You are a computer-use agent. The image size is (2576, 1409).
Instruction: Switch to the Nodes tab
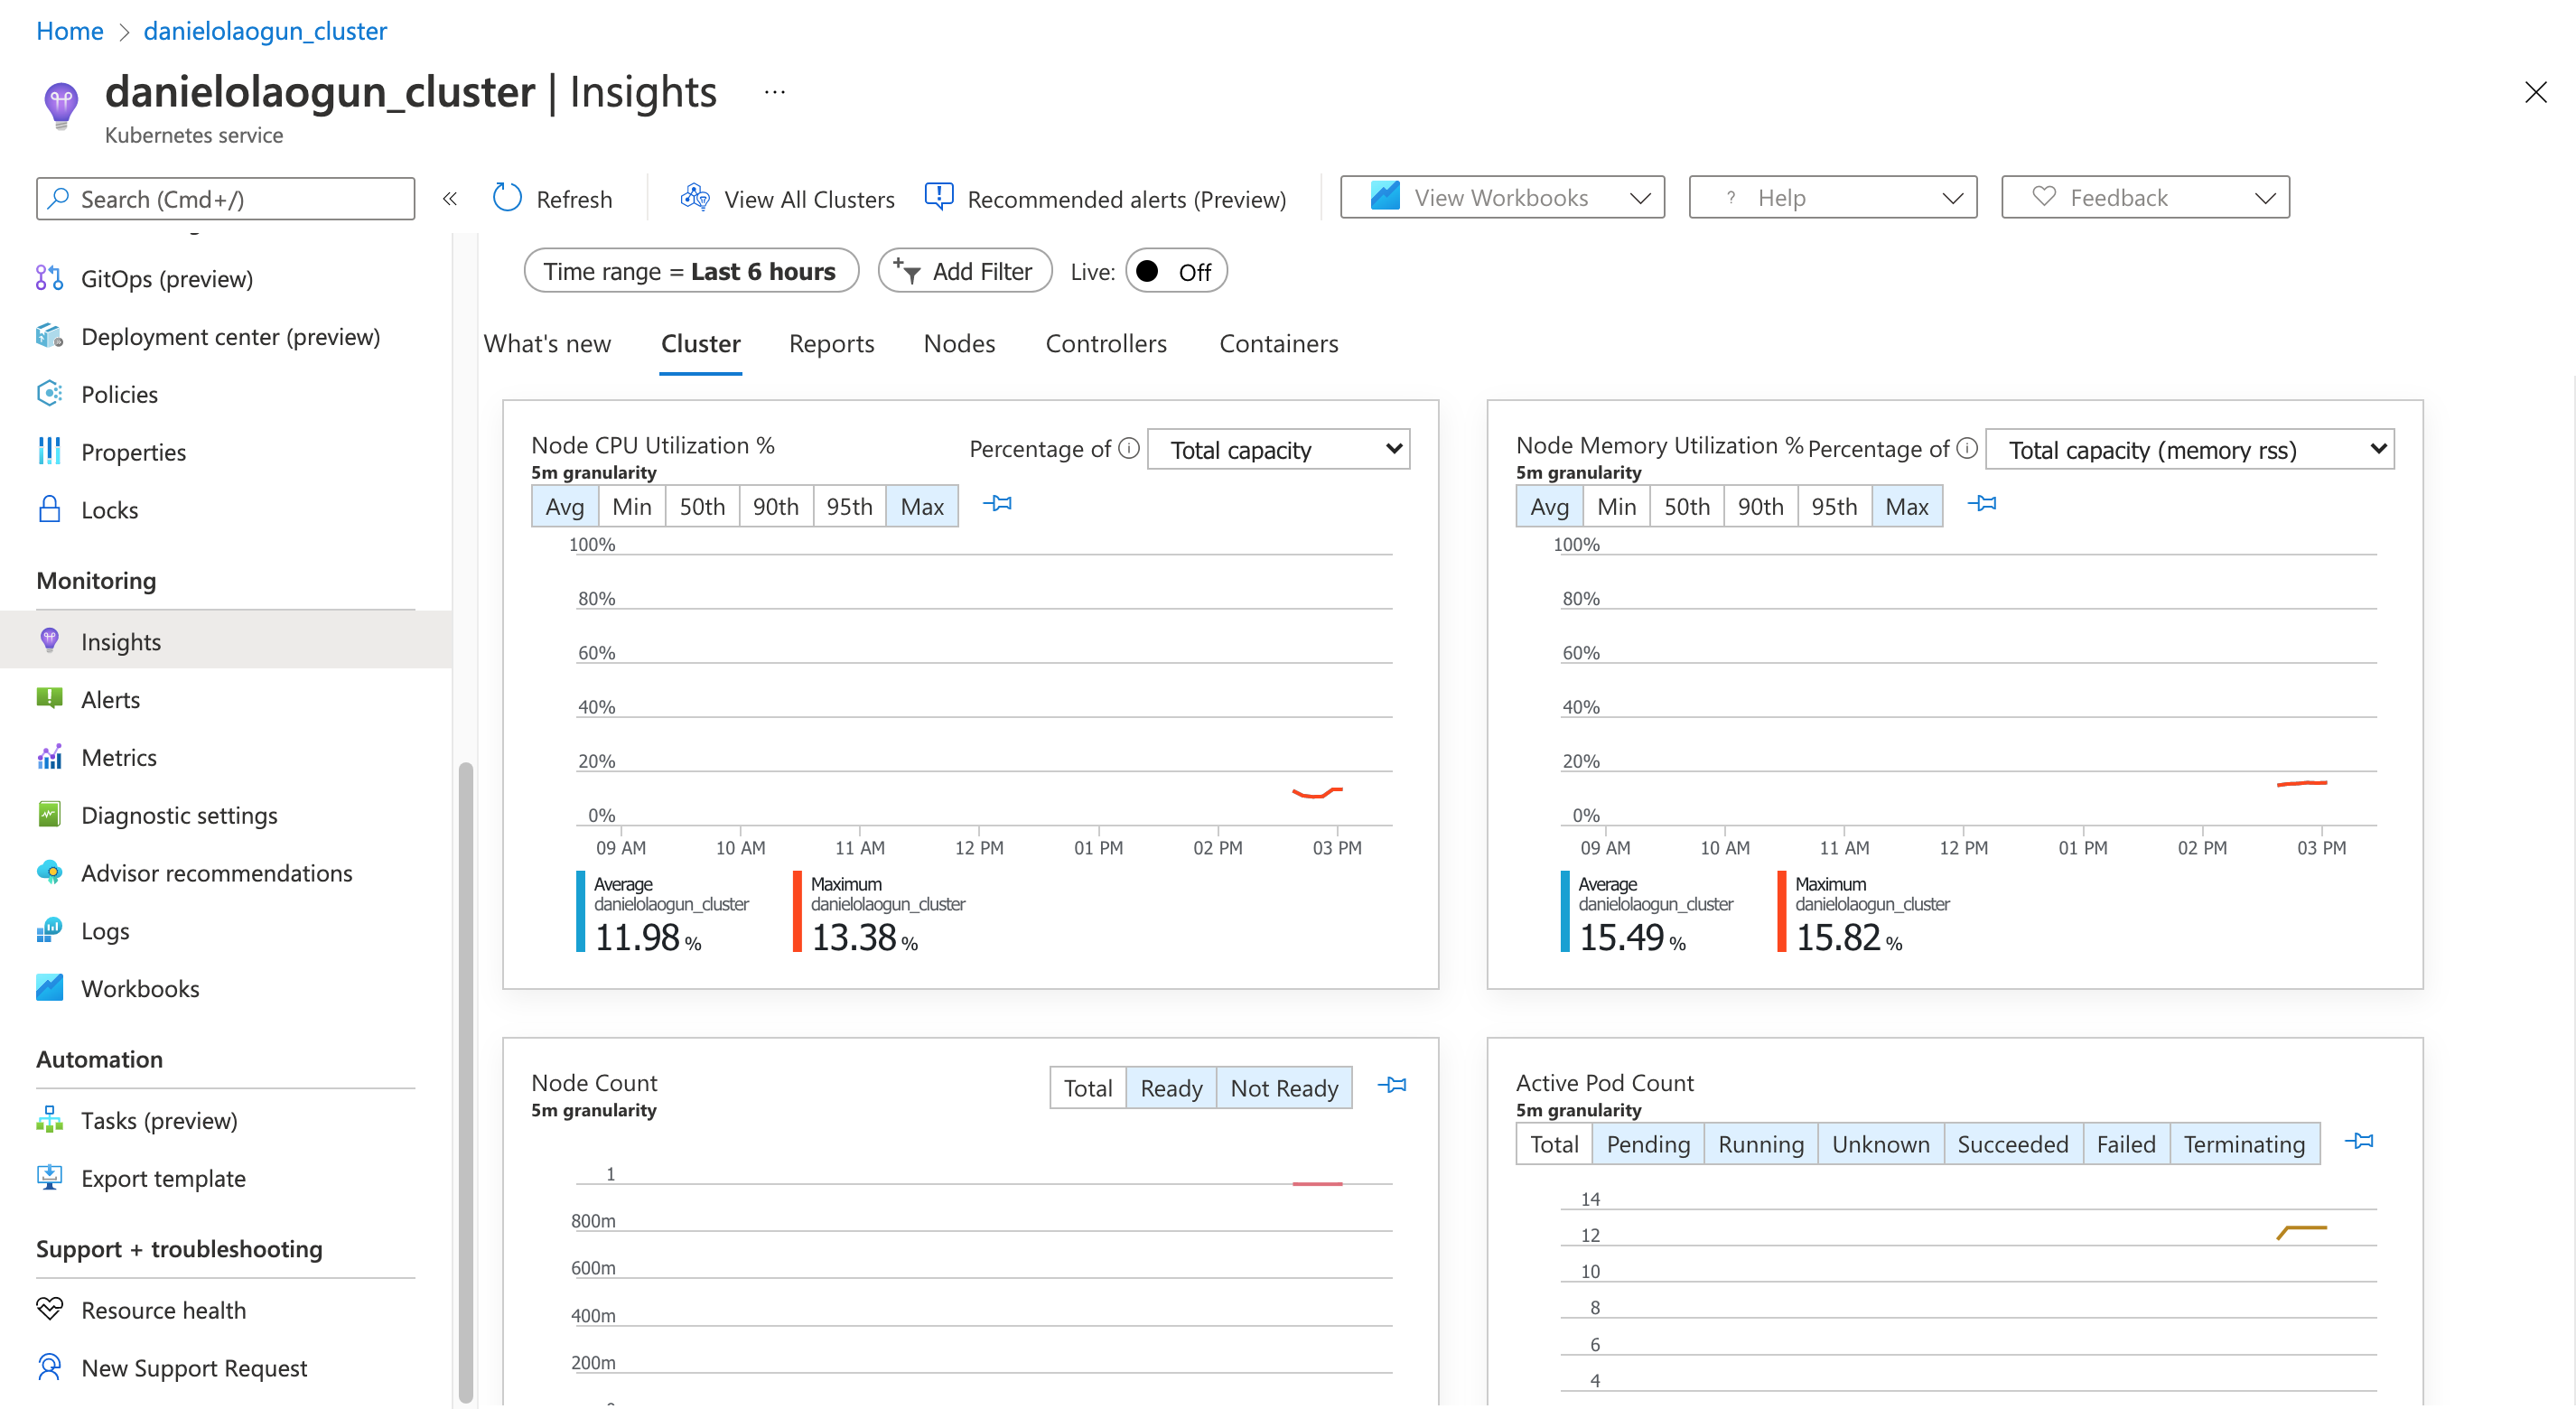click(959, 343)
